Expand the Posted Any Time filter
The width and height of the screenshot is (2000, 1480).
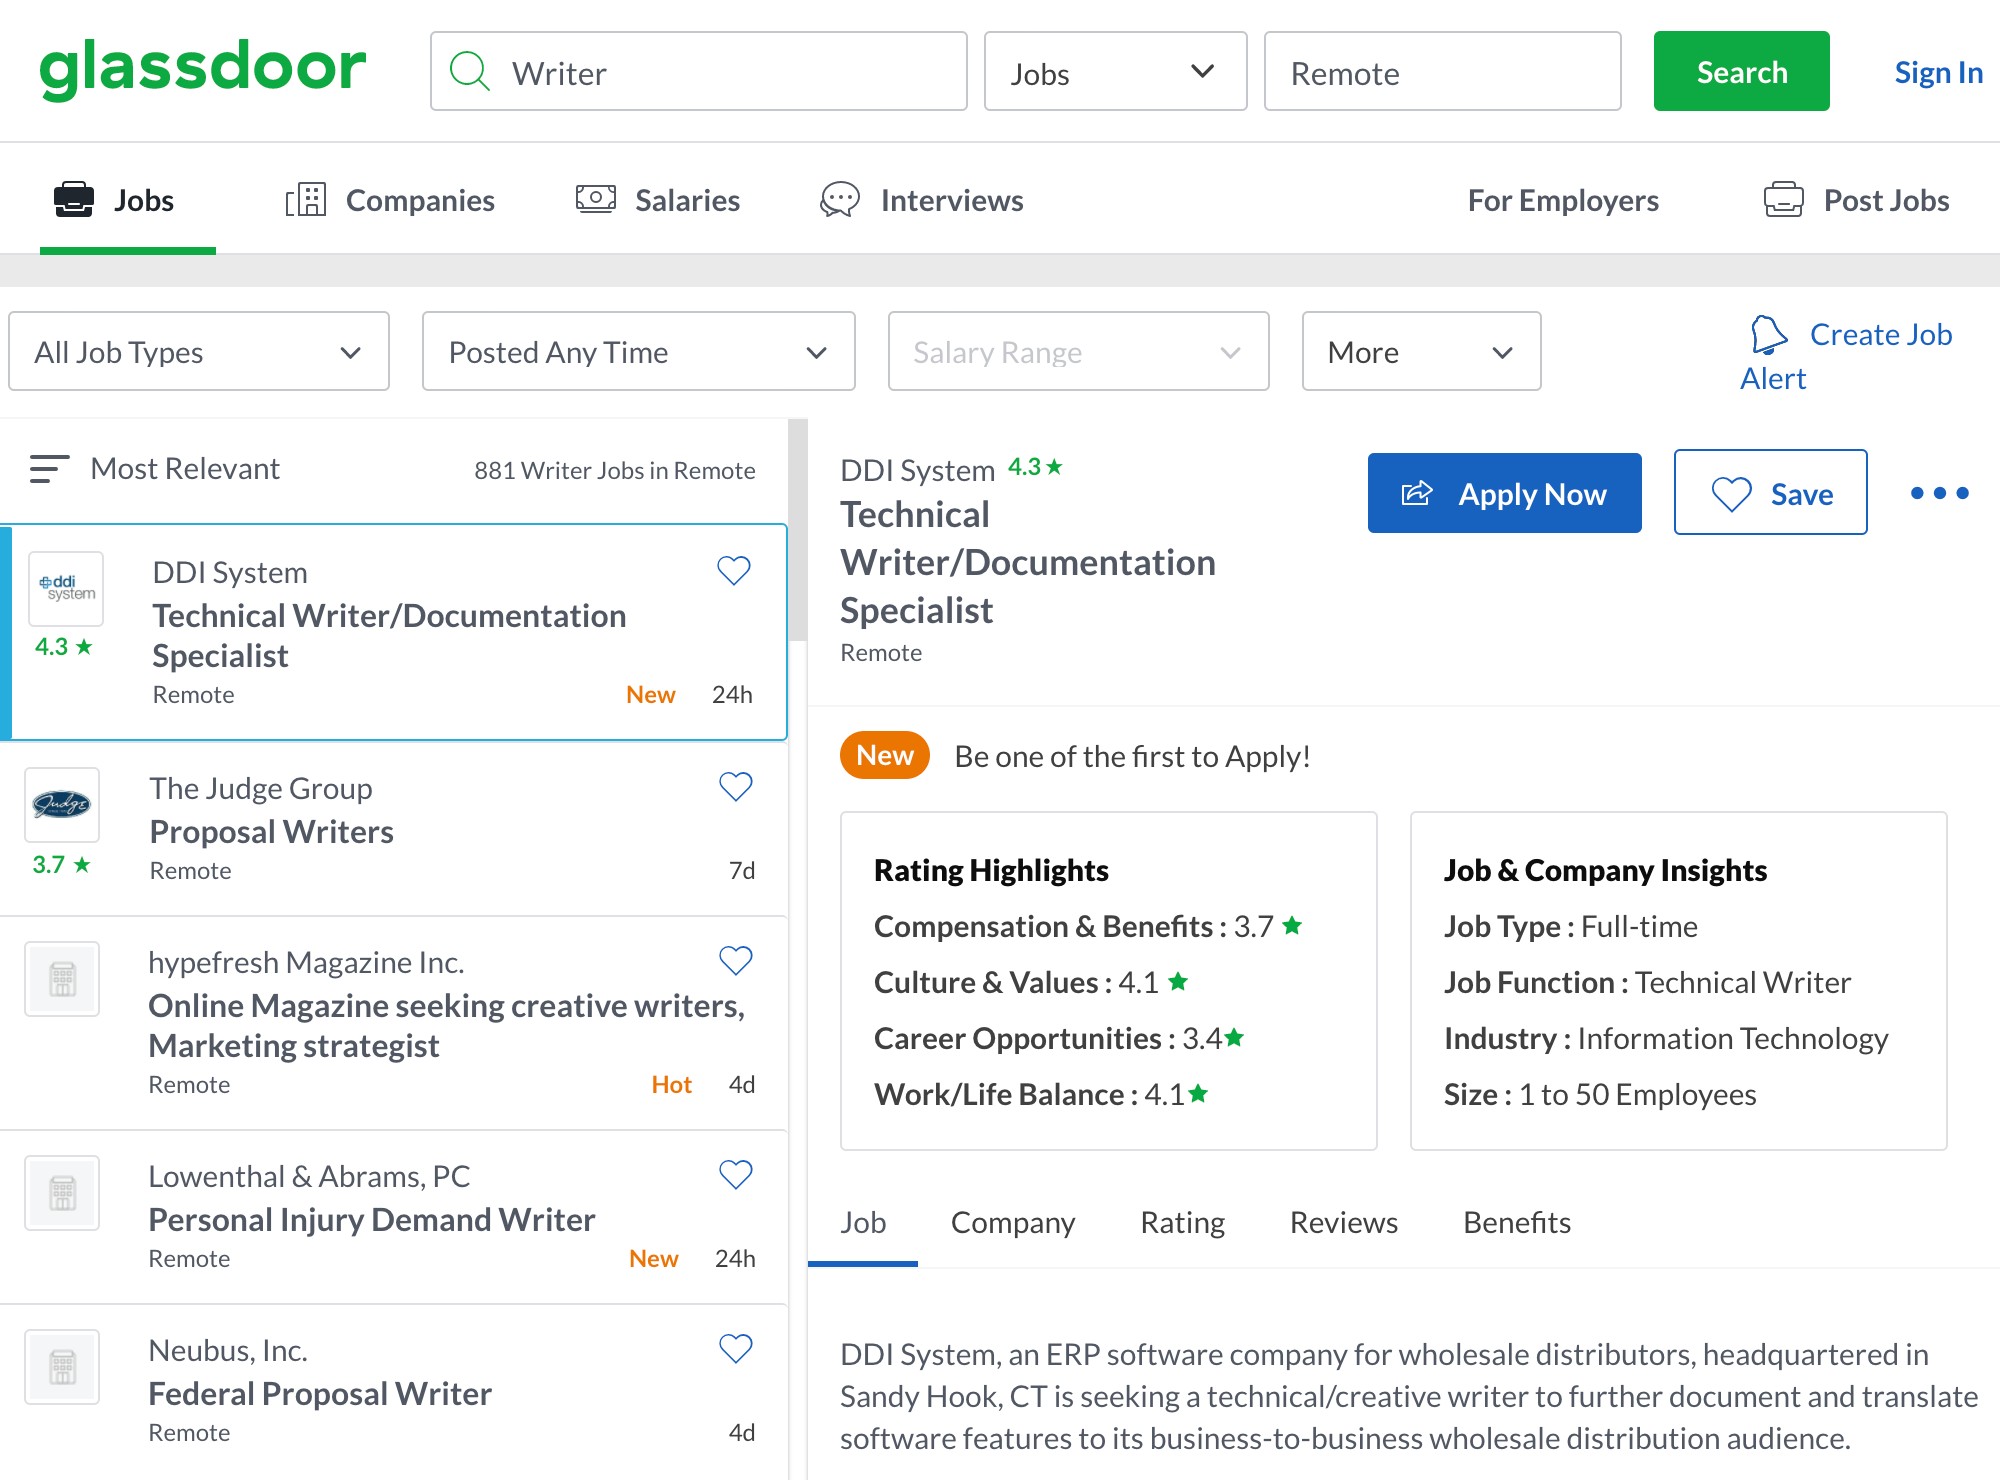(638, 351)
